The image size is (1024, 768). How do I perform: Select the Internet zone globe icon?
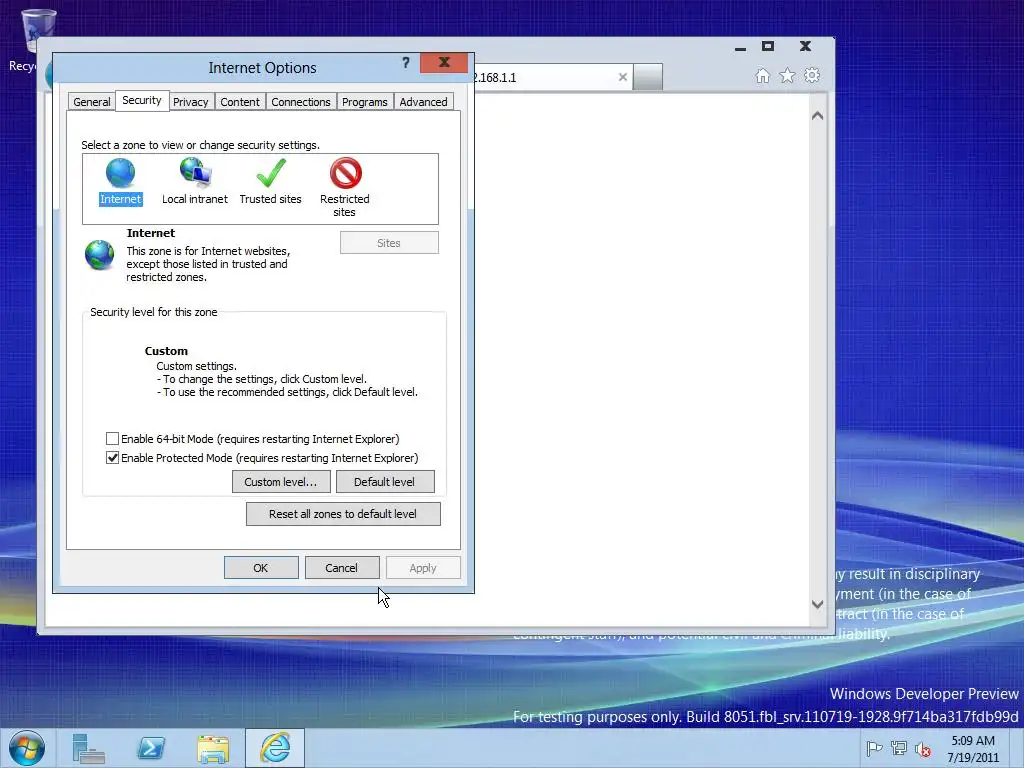120,174
